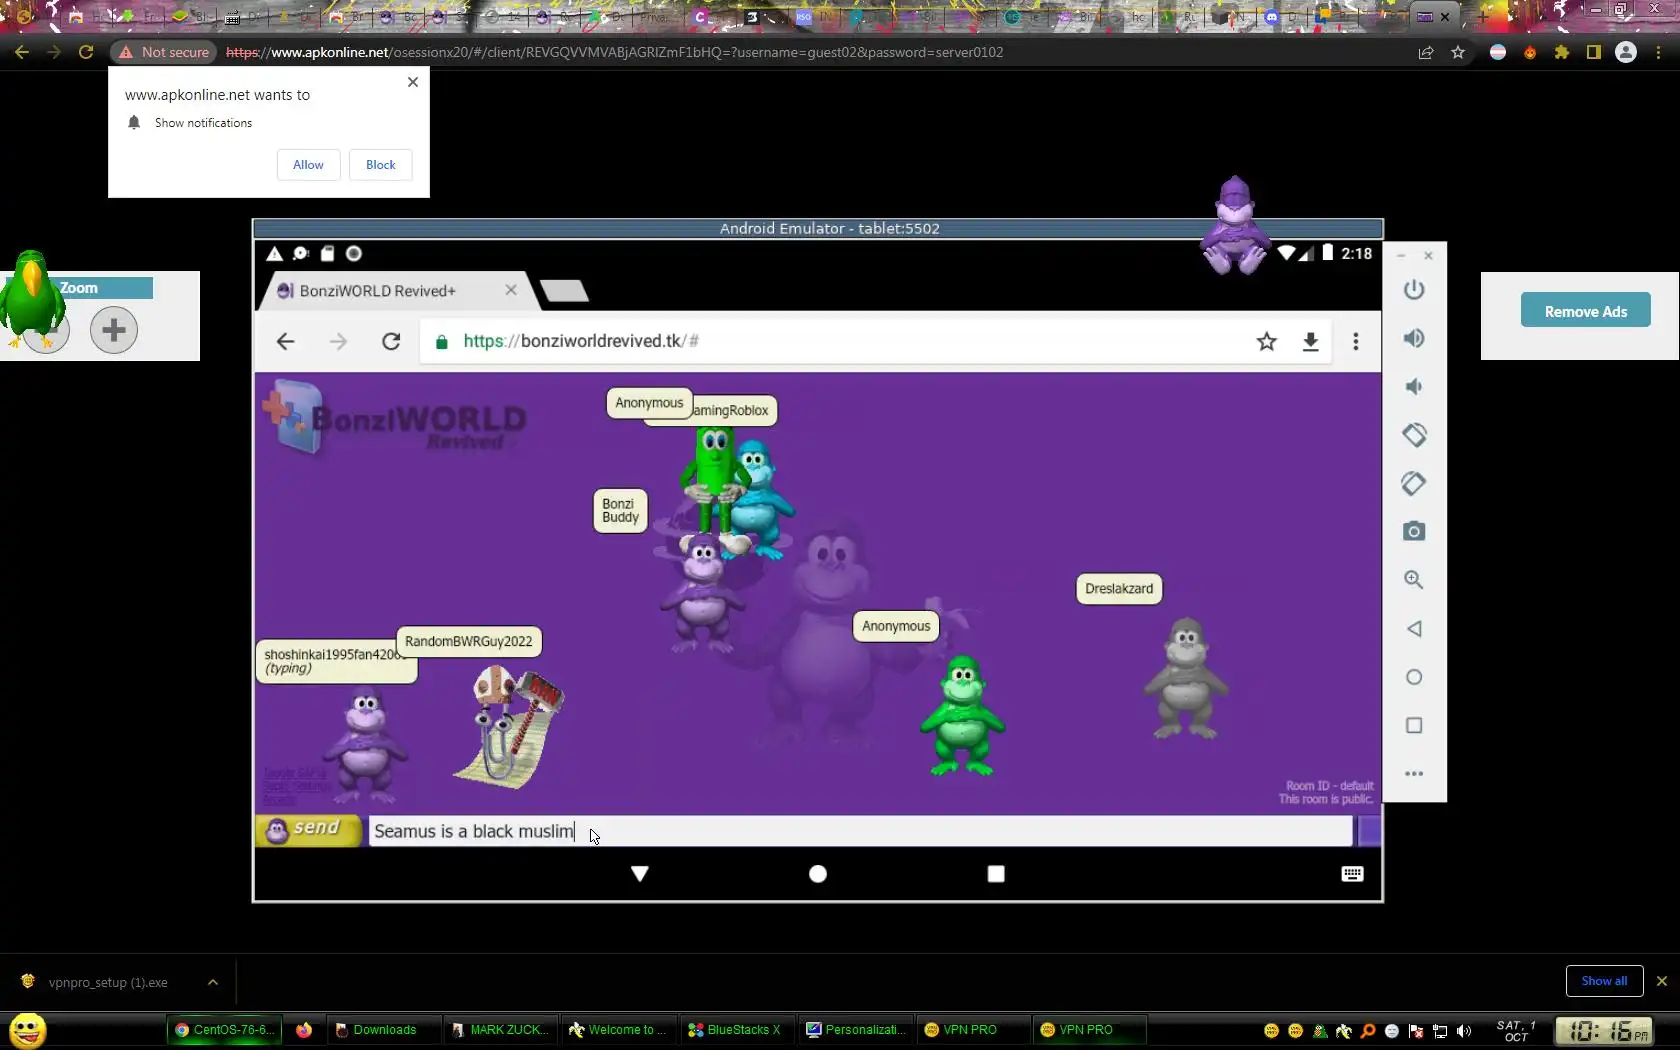Tap Android navigation back triangle at bottom
The height and width of the screenshot is (1050, 1680).
640,874
